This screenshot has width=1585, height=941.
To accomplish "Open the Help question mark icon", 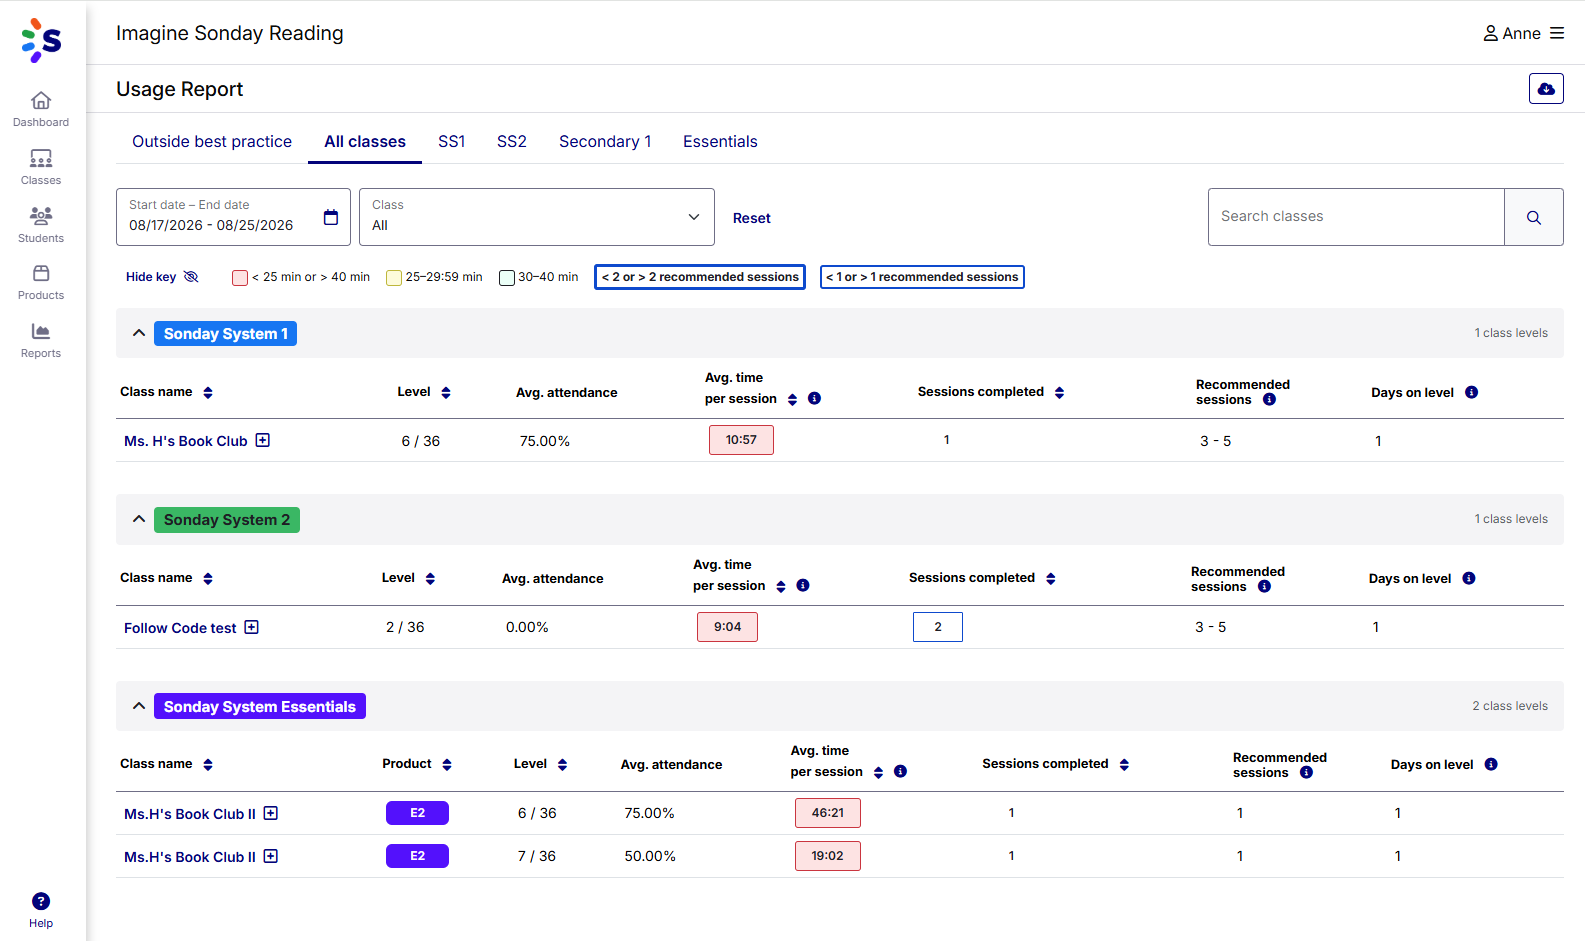I will click(x=41, y=901).
